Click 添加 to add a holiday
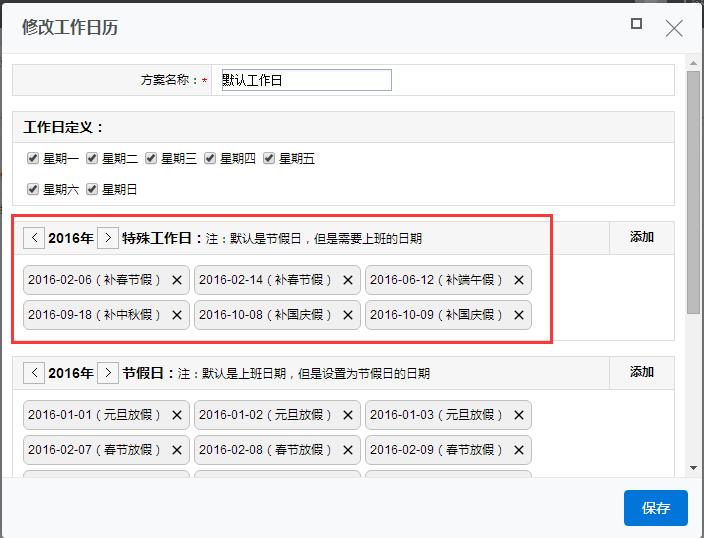This screenshot has height=538, width=704. (x=641, y=372)
